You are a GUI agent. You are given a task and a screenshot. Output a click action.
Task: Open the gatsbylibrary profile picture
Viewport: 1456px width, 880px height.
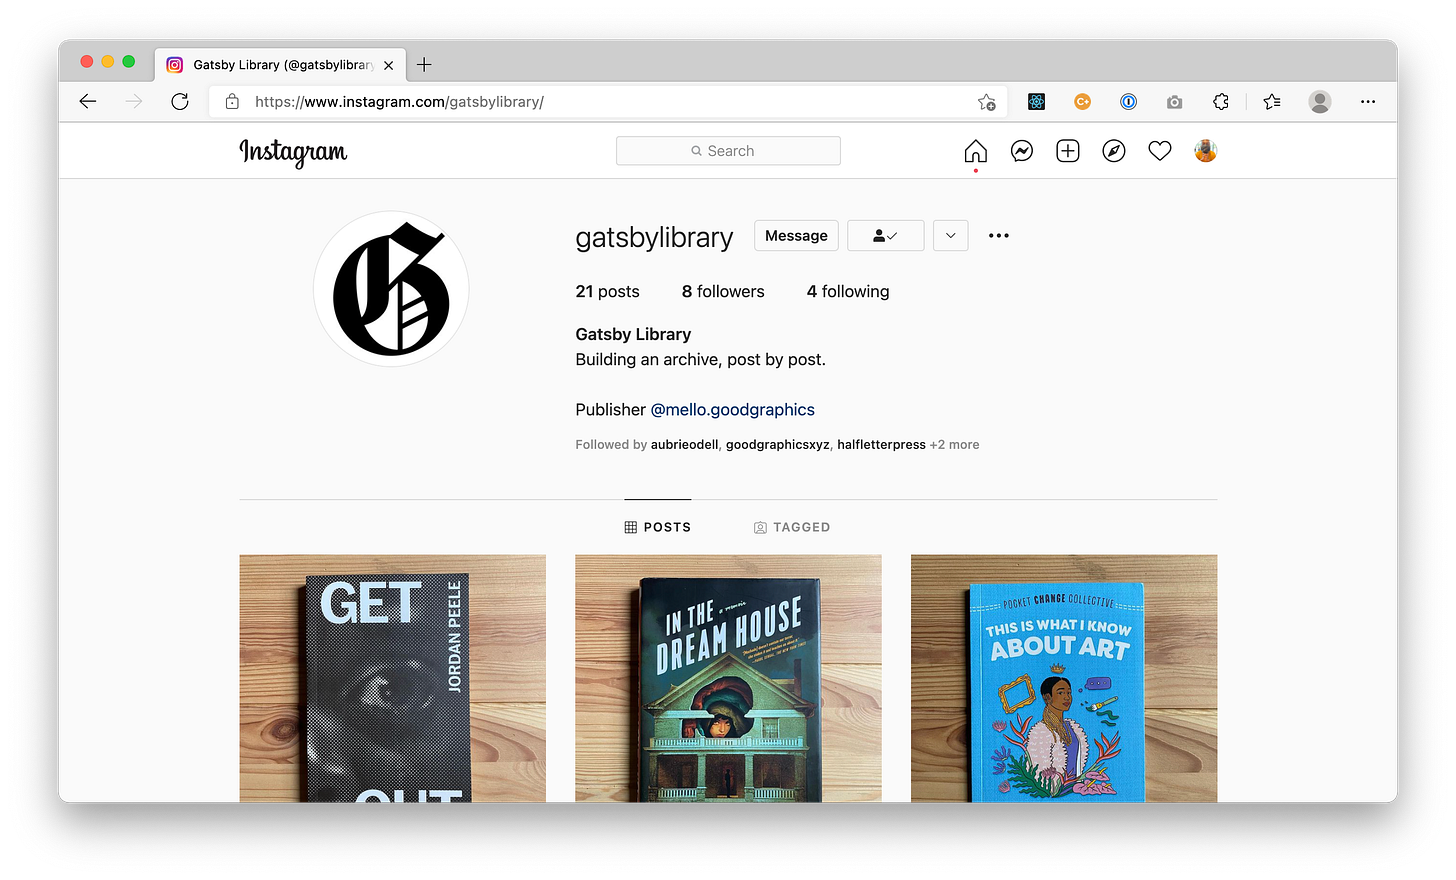[x=391, y=289]
